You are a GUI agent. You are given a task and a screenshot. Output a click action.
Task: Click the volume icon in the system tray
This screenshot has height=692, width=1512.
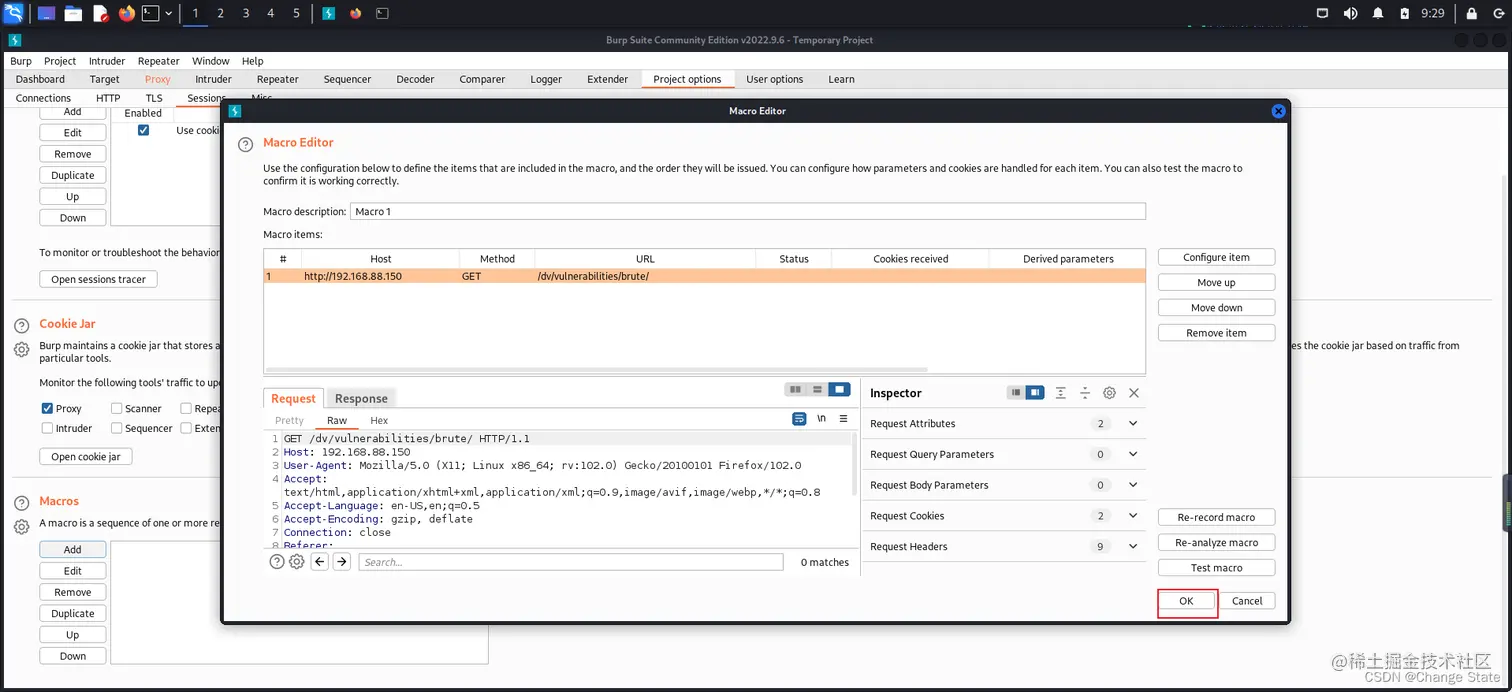click(x=1351, y=14)
